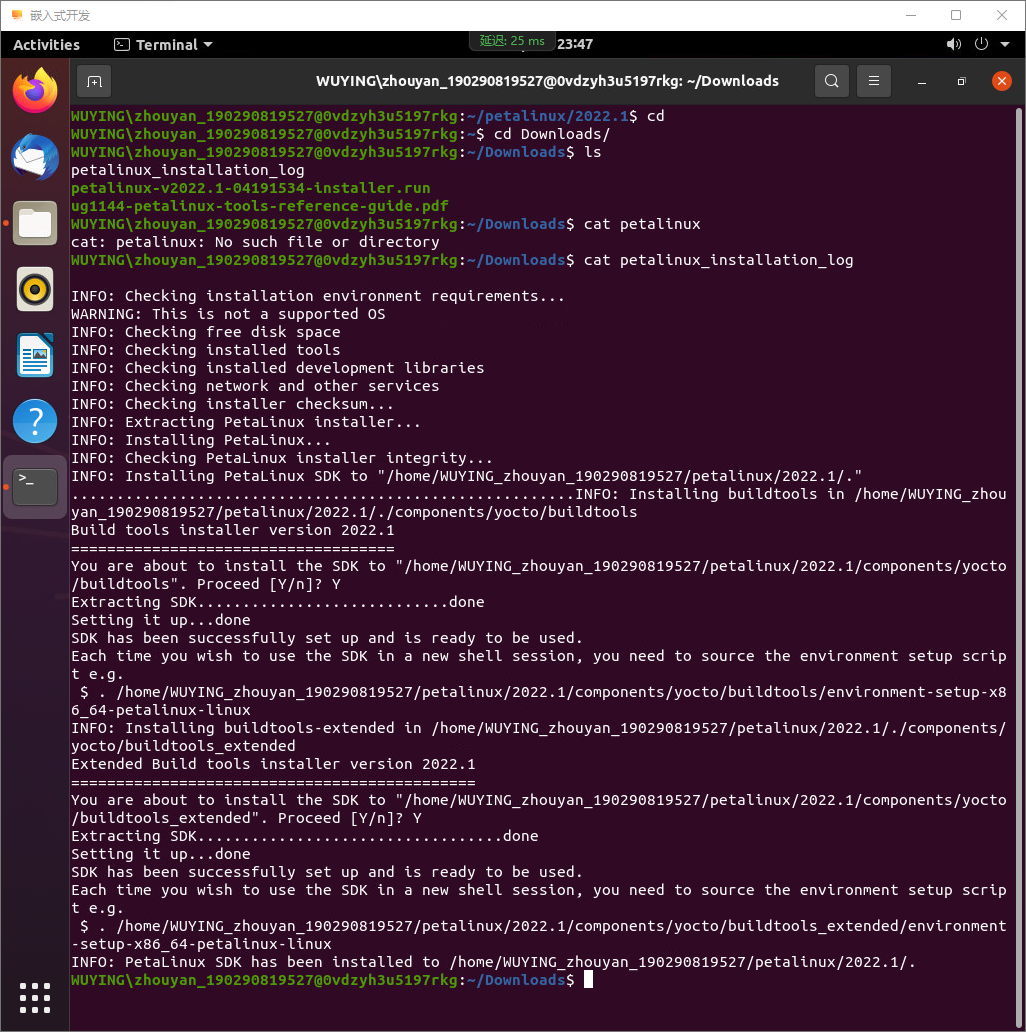Viewport: 1026px width, 1032px height.
Task: Expand the system status chevron at top right
Action: point(1006,44)
